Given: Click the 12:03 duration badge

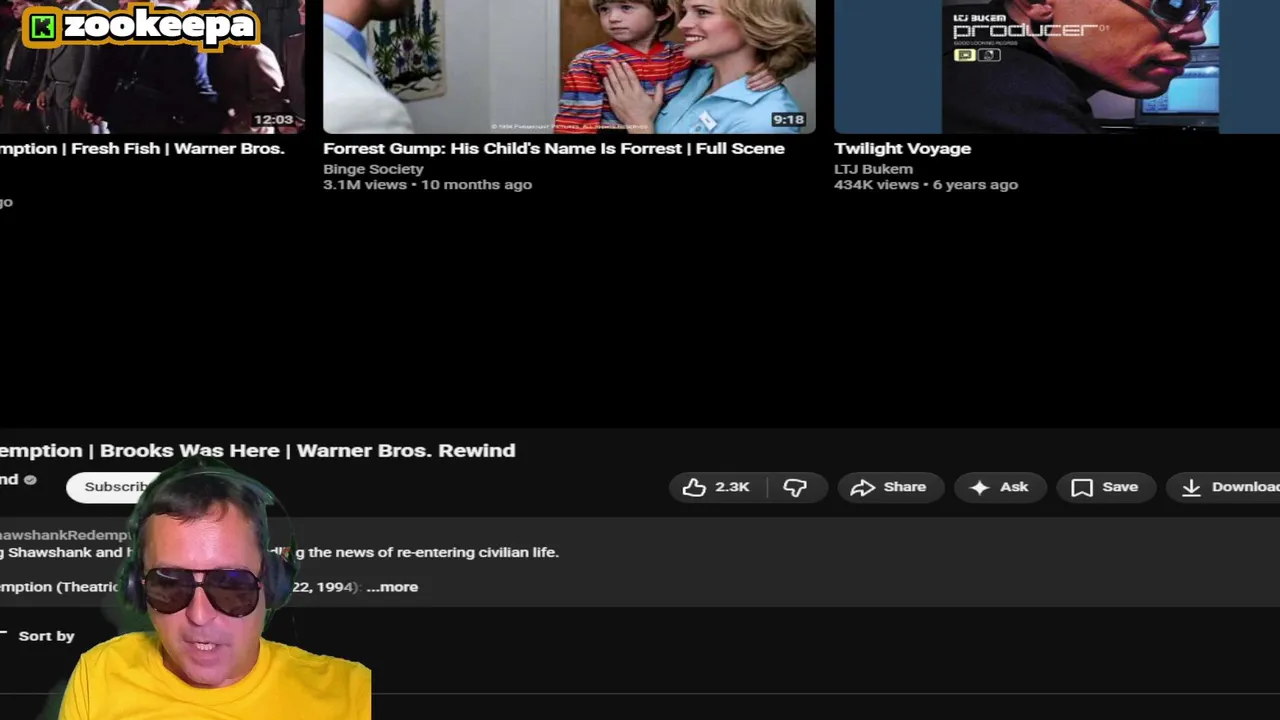Looking at the screenshot, I should coord(273,119).
